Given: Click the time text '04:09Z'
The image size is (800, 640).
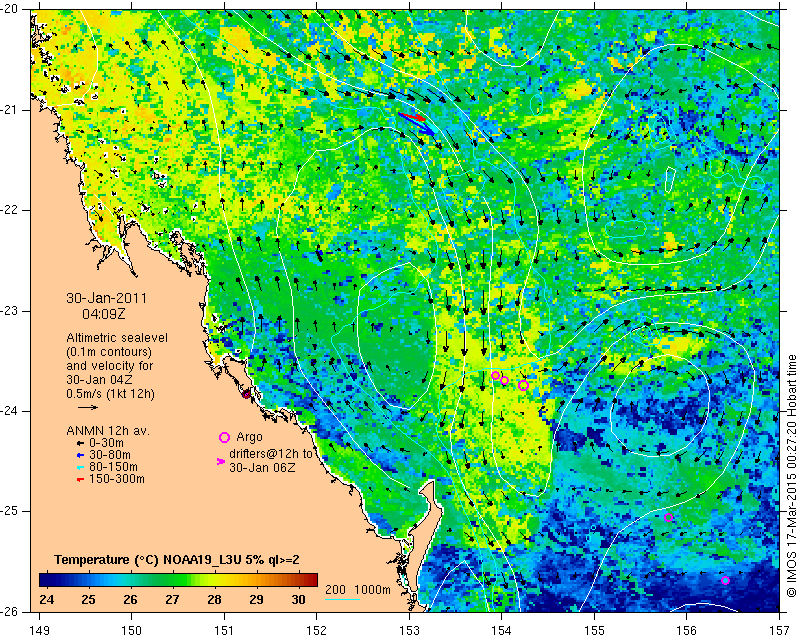Looking at the screenshot, I should 104,314.
